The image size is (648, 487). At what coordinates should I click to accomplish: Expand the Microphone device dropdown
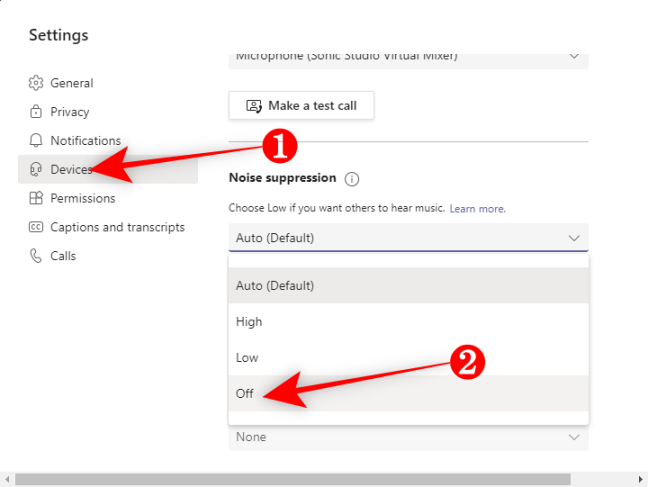pyautogui.click(x=408, y=56)
